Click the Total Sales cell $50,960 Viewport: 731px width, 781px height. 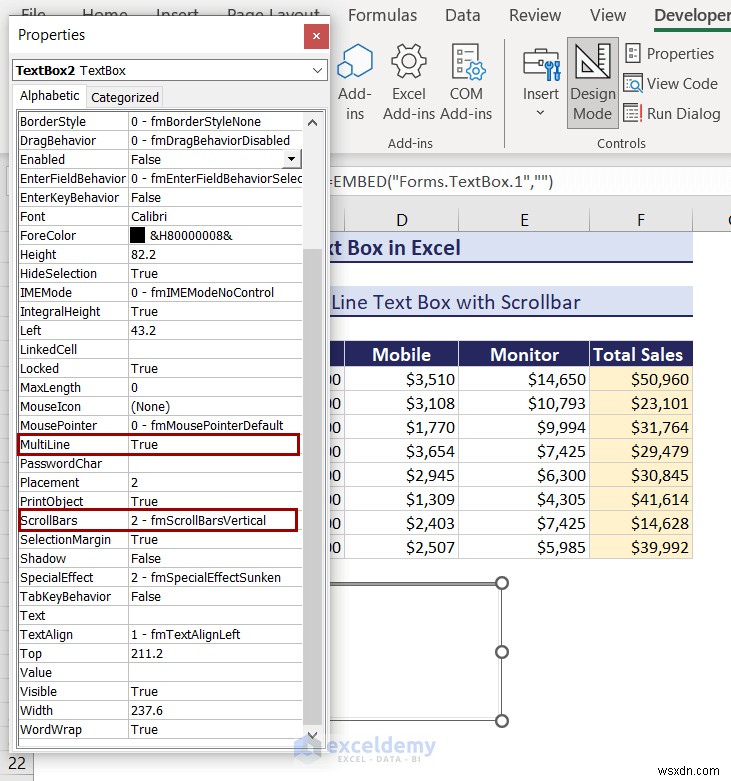tap(641, 380)
